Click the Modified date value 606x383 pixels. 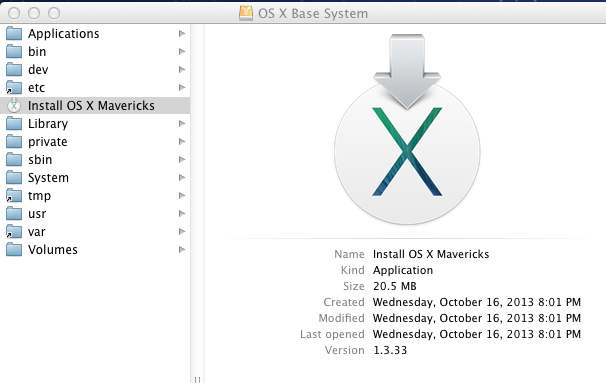(477, 318)
